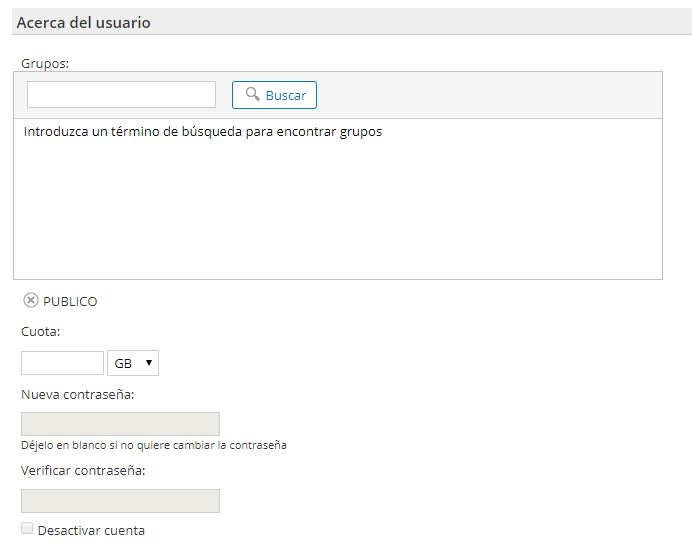Click the Grupos field label
This screenshot has width=692, height=555.
45,63
